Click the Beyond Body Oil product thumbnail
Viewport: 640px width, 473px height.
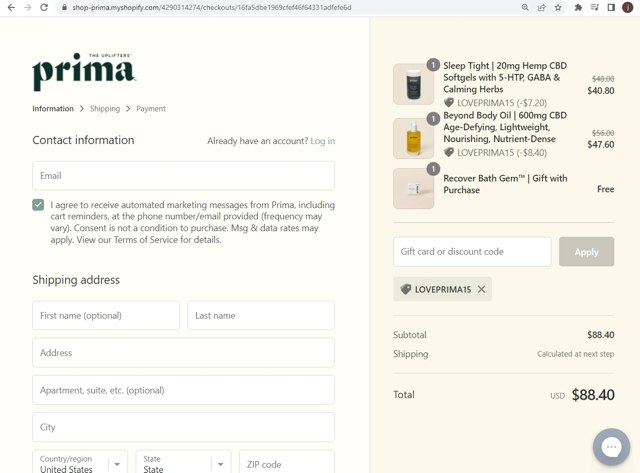click(413, 138)
